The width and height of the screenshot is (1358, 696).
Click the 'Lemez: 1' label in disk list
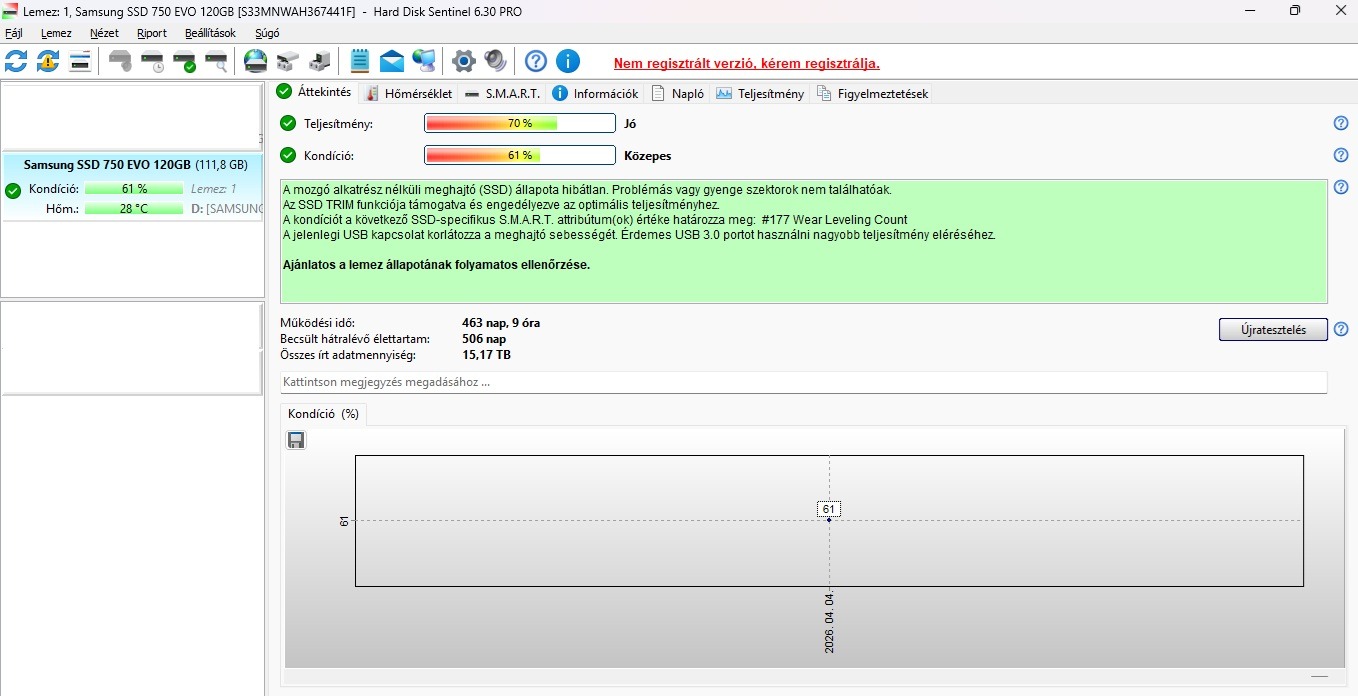coord(214,189)
